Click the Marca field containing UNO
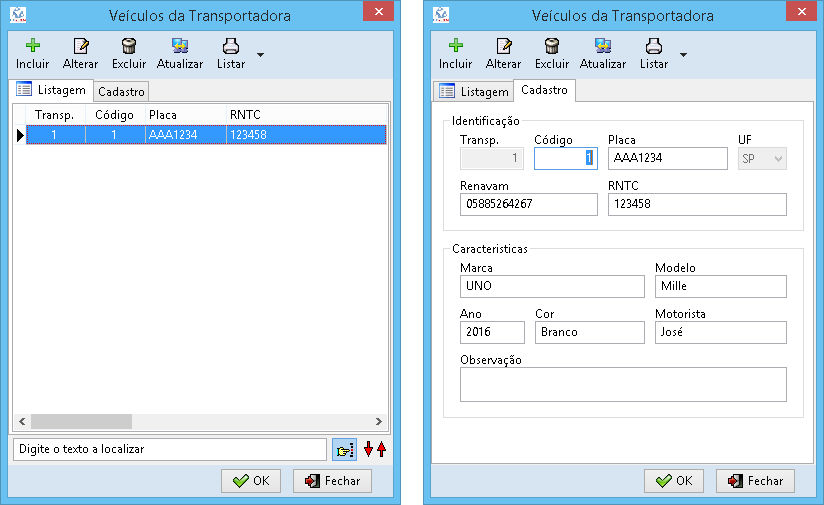824x505 pixels. pyautogui.click(x=552, y=286)
